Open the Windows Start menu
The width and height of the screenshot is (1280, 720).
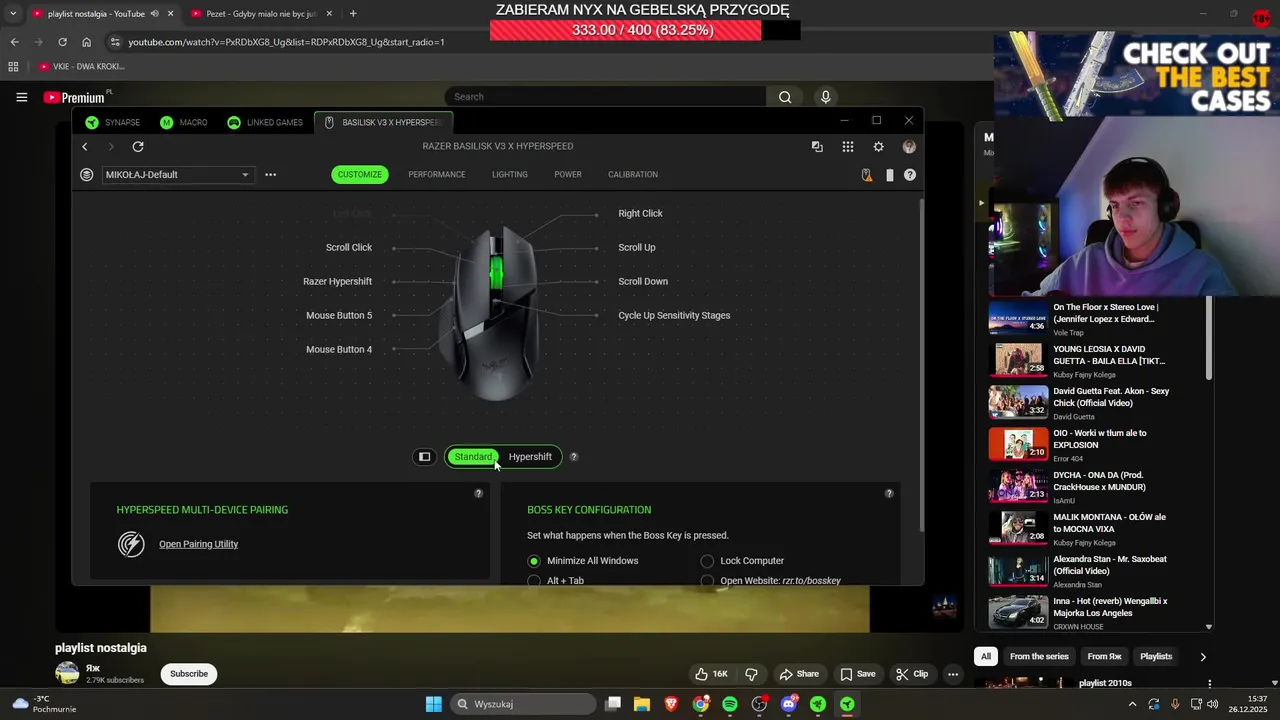(434, 704)
